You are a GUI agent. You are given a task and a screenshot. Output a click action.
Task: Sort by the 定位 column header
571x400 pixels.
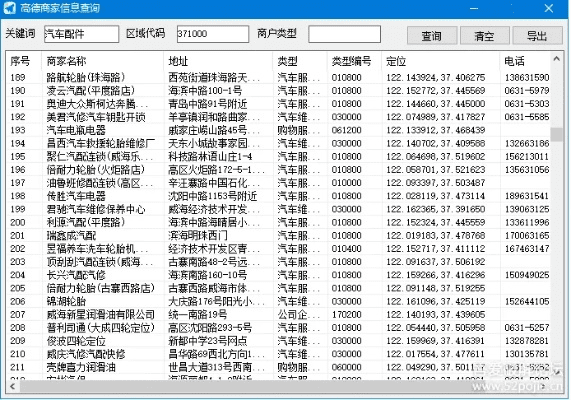pos(441,61)
